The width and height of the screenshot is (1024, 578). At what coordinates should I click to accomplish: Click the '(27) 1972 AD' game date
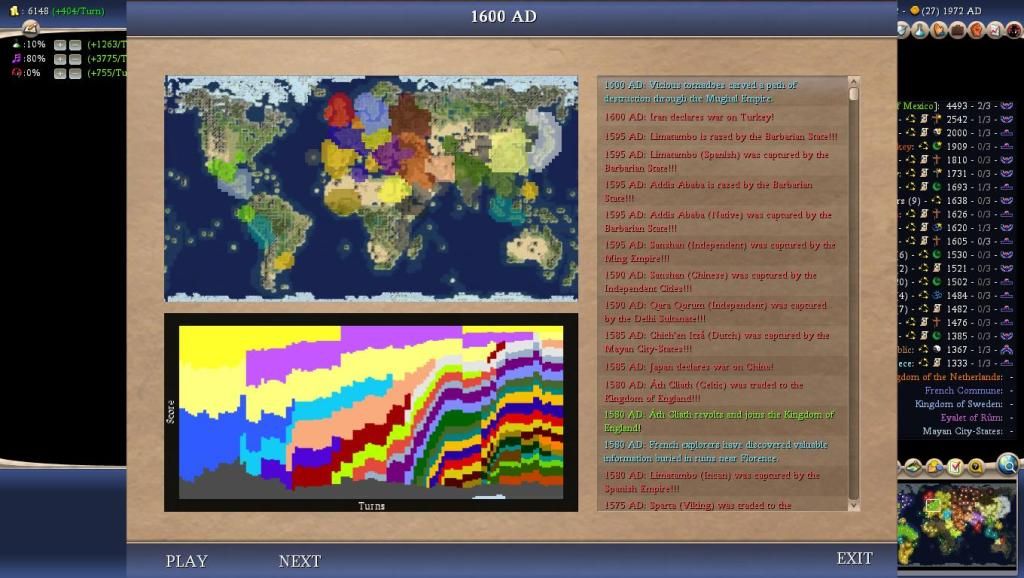click(x=951, y=11)
